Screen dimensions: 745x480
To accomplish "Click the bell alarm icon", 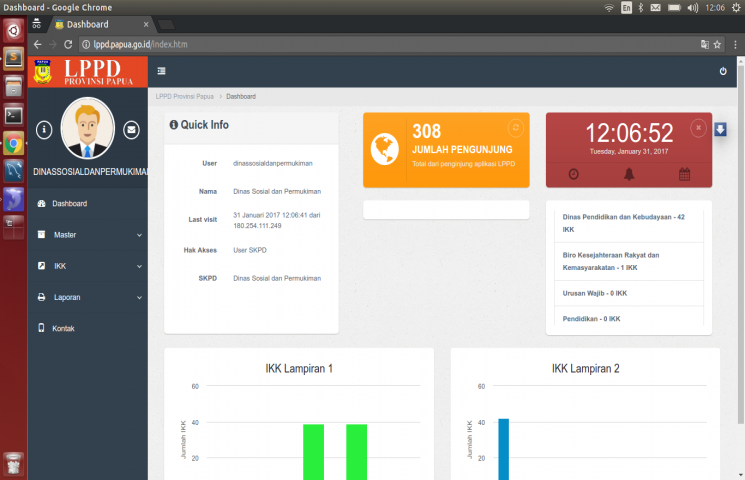I will tap(629, 174).
